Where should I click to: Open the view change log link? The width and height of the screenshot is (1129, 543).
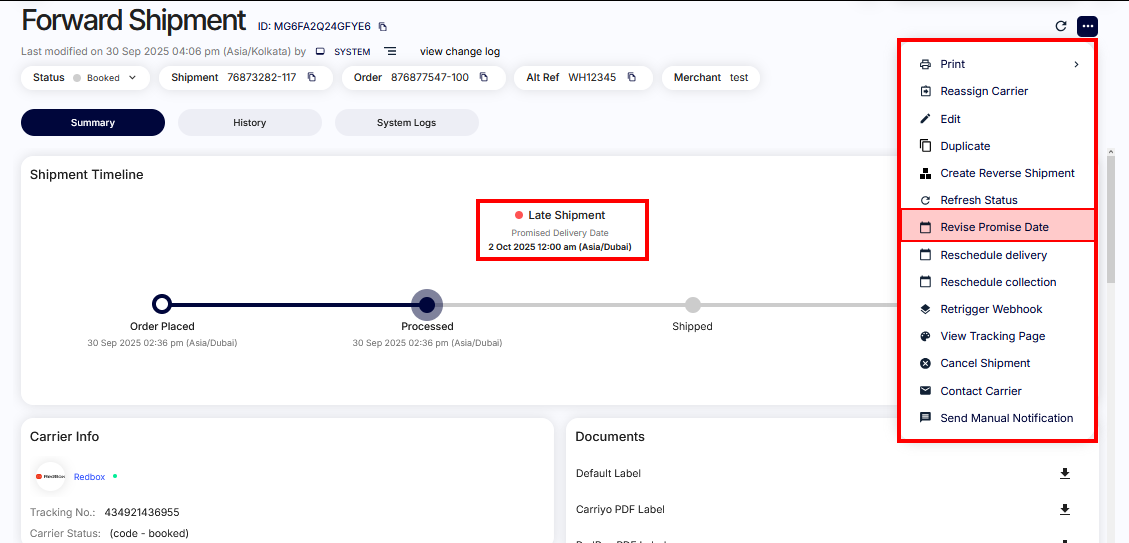460,52
